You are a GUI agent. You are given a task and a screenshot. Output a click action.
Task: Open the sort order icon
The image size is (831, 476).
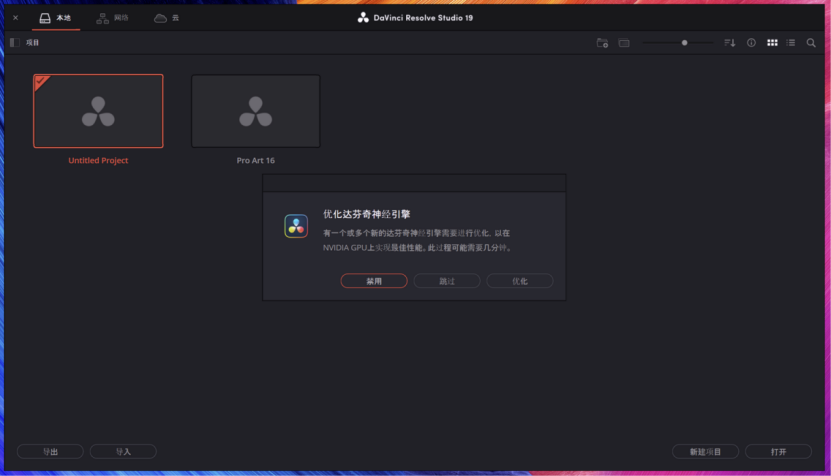pos(730,43)
